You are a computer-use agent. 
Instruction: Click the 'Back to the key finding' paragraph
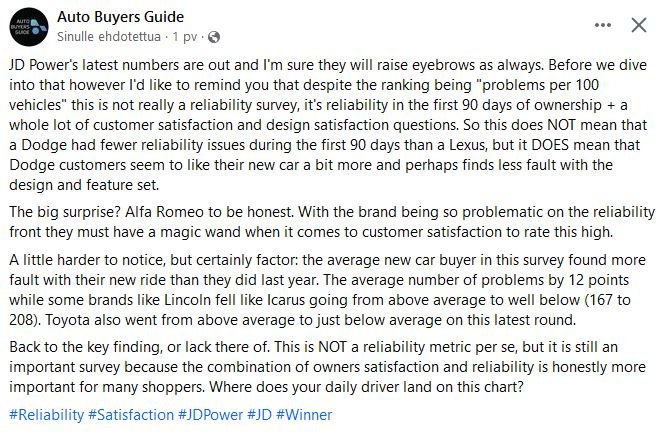327,367
